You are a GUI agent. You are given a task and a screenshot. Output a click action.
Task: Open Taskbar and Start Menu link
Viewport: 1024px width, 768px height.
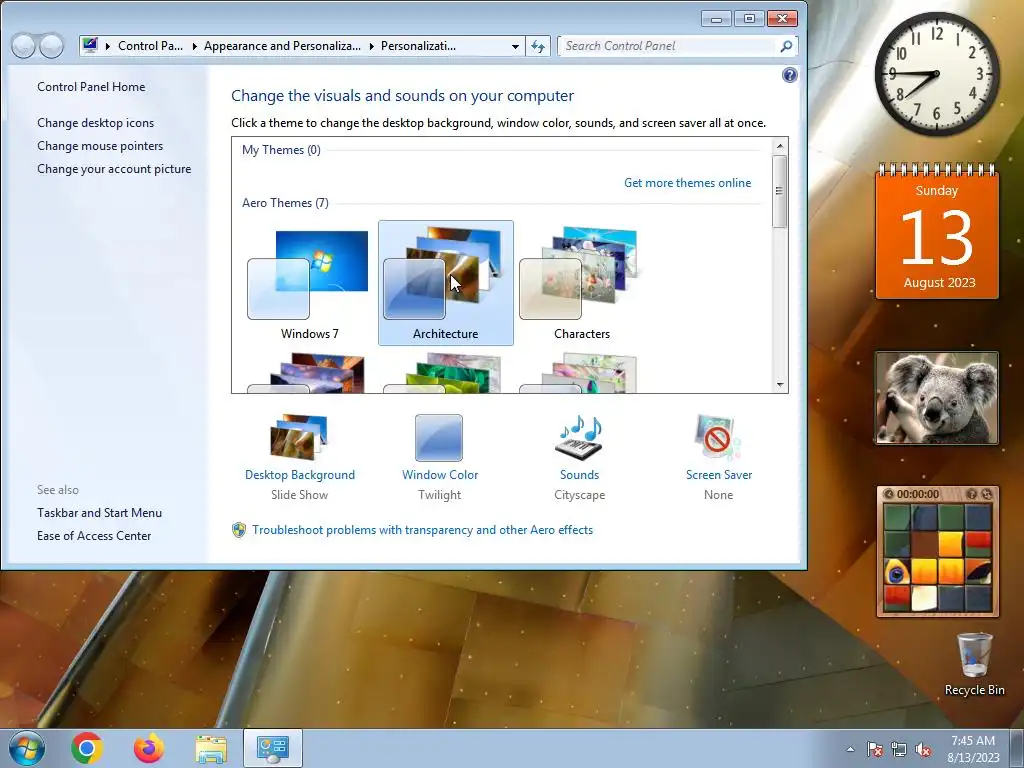pos(99,513)
